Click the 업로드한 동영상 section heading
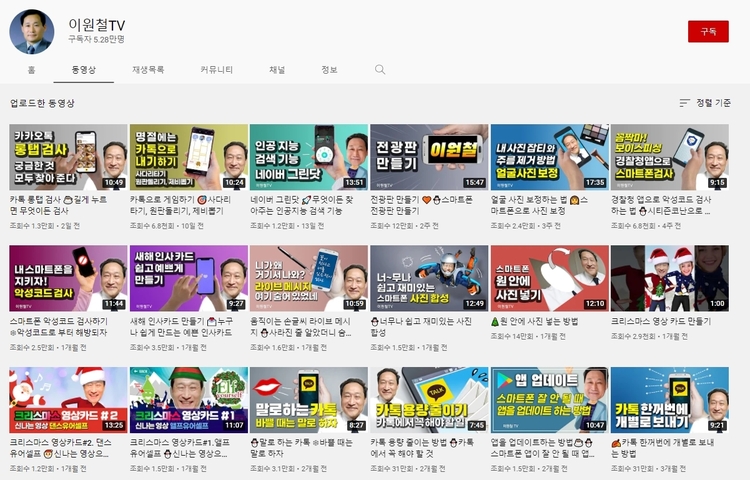 (42, 103)
